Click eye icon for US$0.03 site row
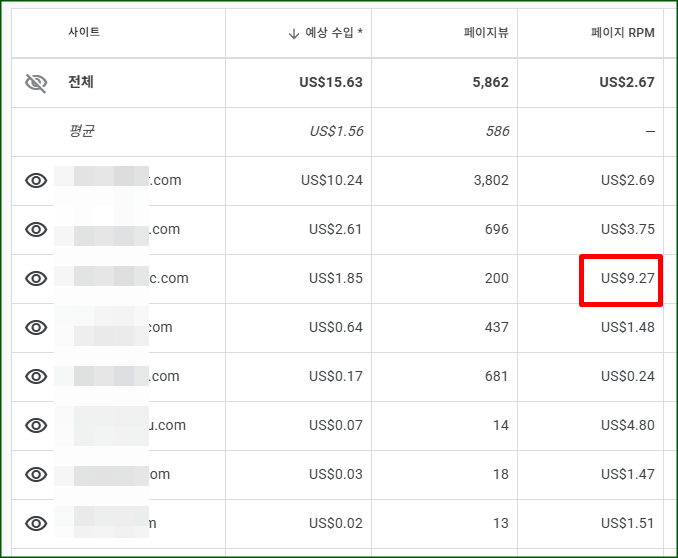 click(x=36, y=475)
